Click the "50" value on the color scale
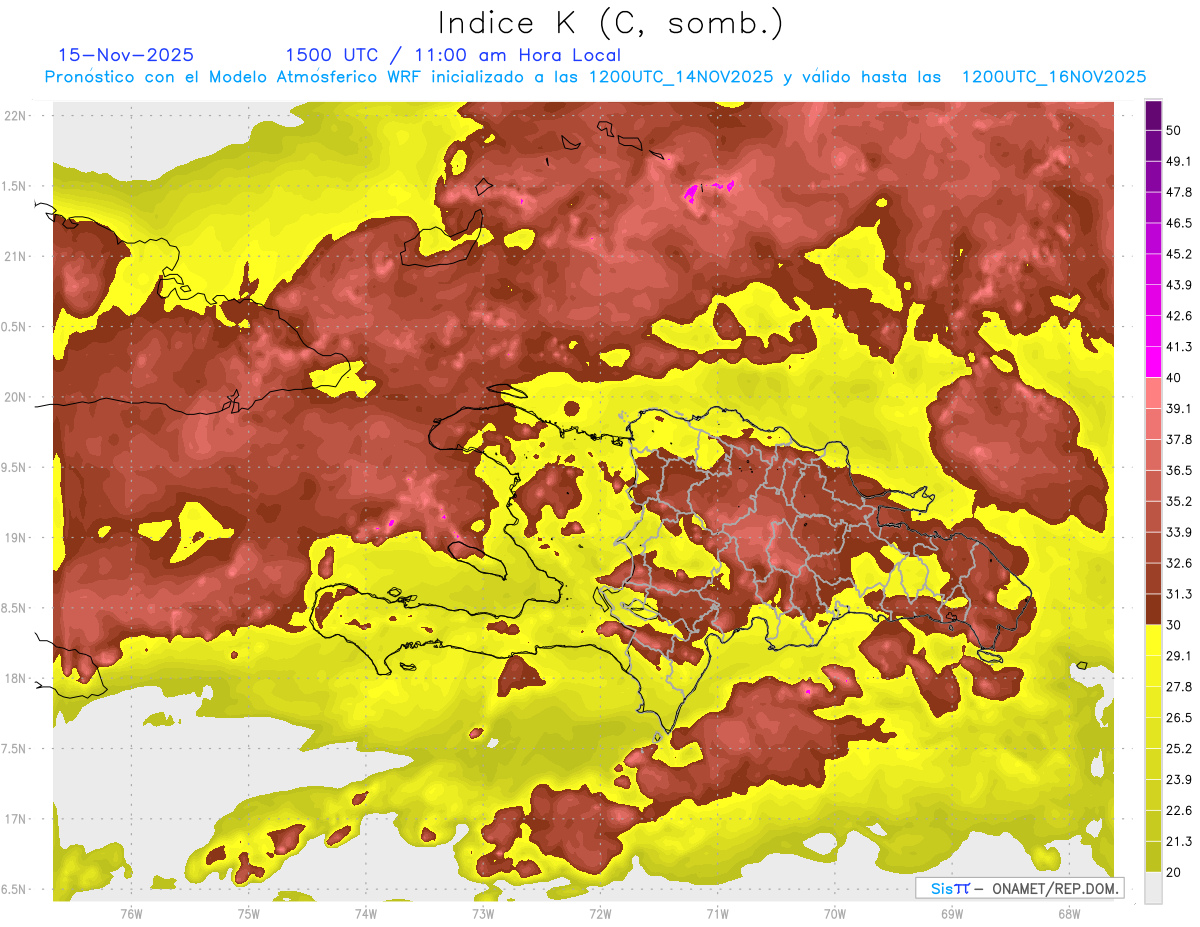The image size is (1200, 927). click(1175, 130)
